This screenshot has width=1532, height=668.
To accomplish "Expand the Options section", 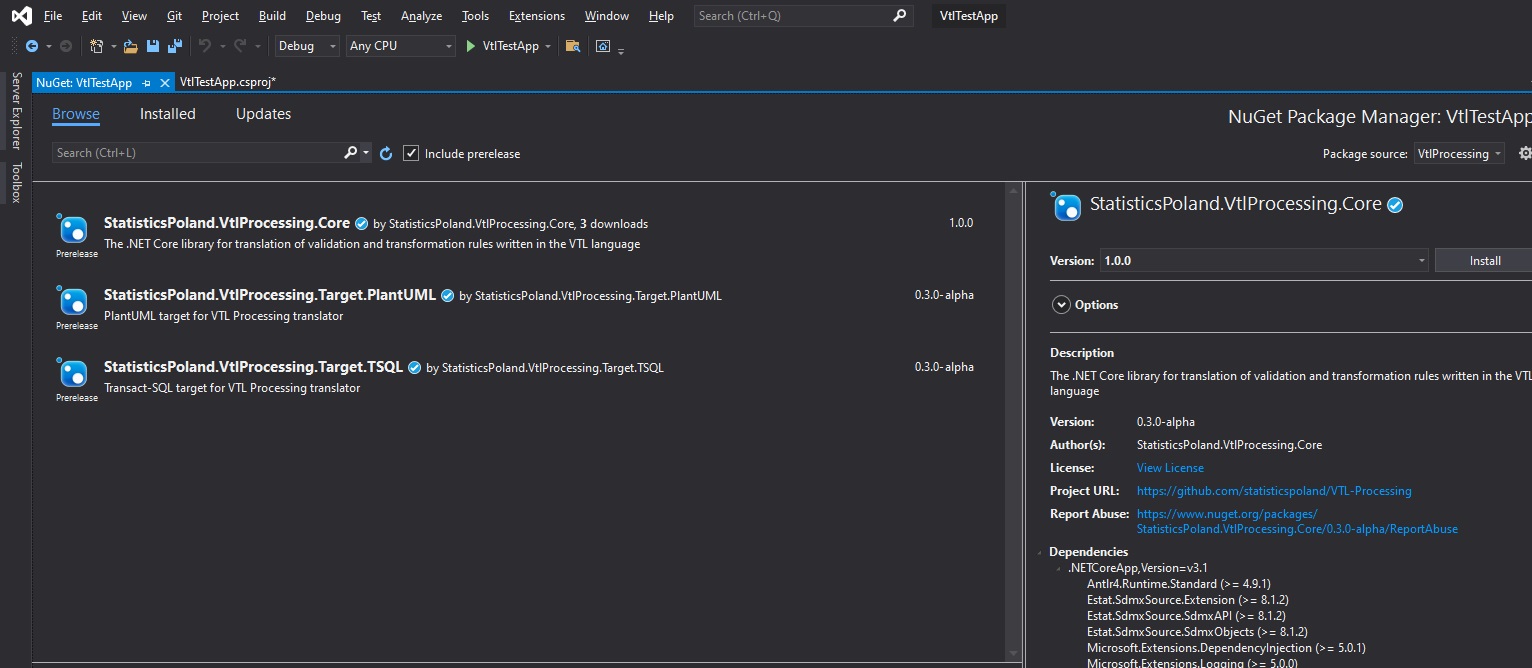I will coord(1060,305).
